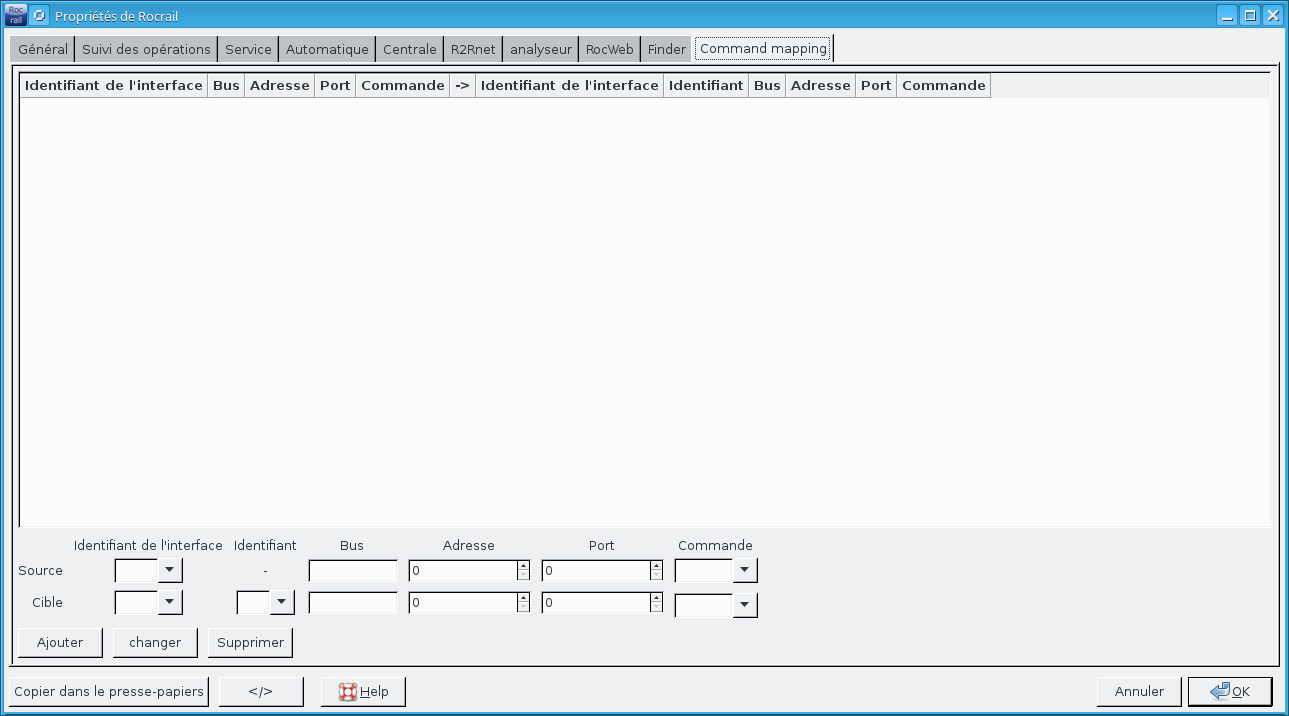Click the Rocrail app icon in title bar
This screenshot has height=716, width=1289.
tap(16, 16)
